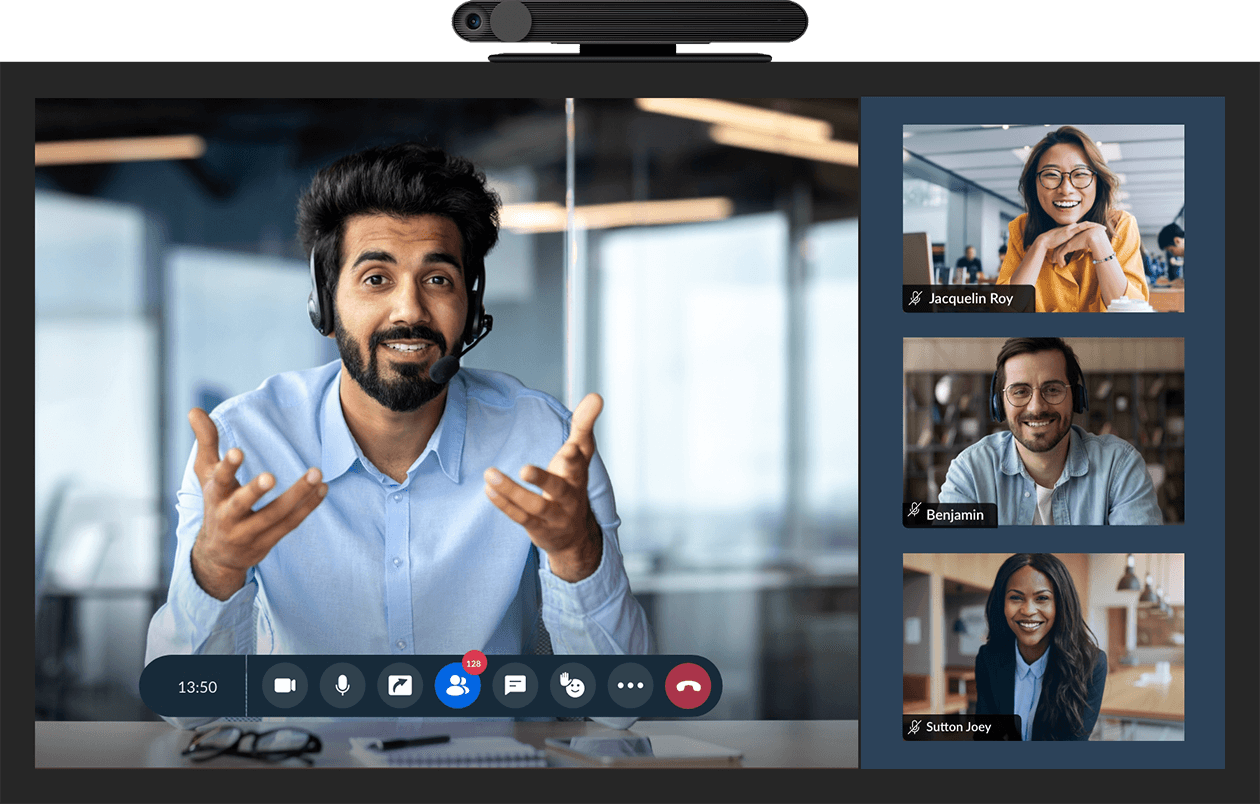This screenshot has height=804, width=1260.
Task: Open the chat panel
Action: (x=515, y=685)
